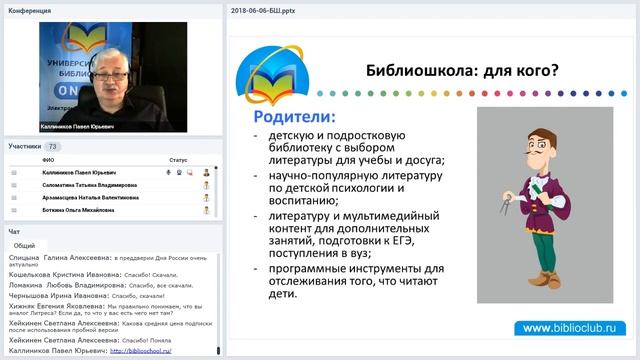Sort participants by ФИО column header
Viewport: 640px width, 360px height.
pyautogui.click(x=48, y=160)
